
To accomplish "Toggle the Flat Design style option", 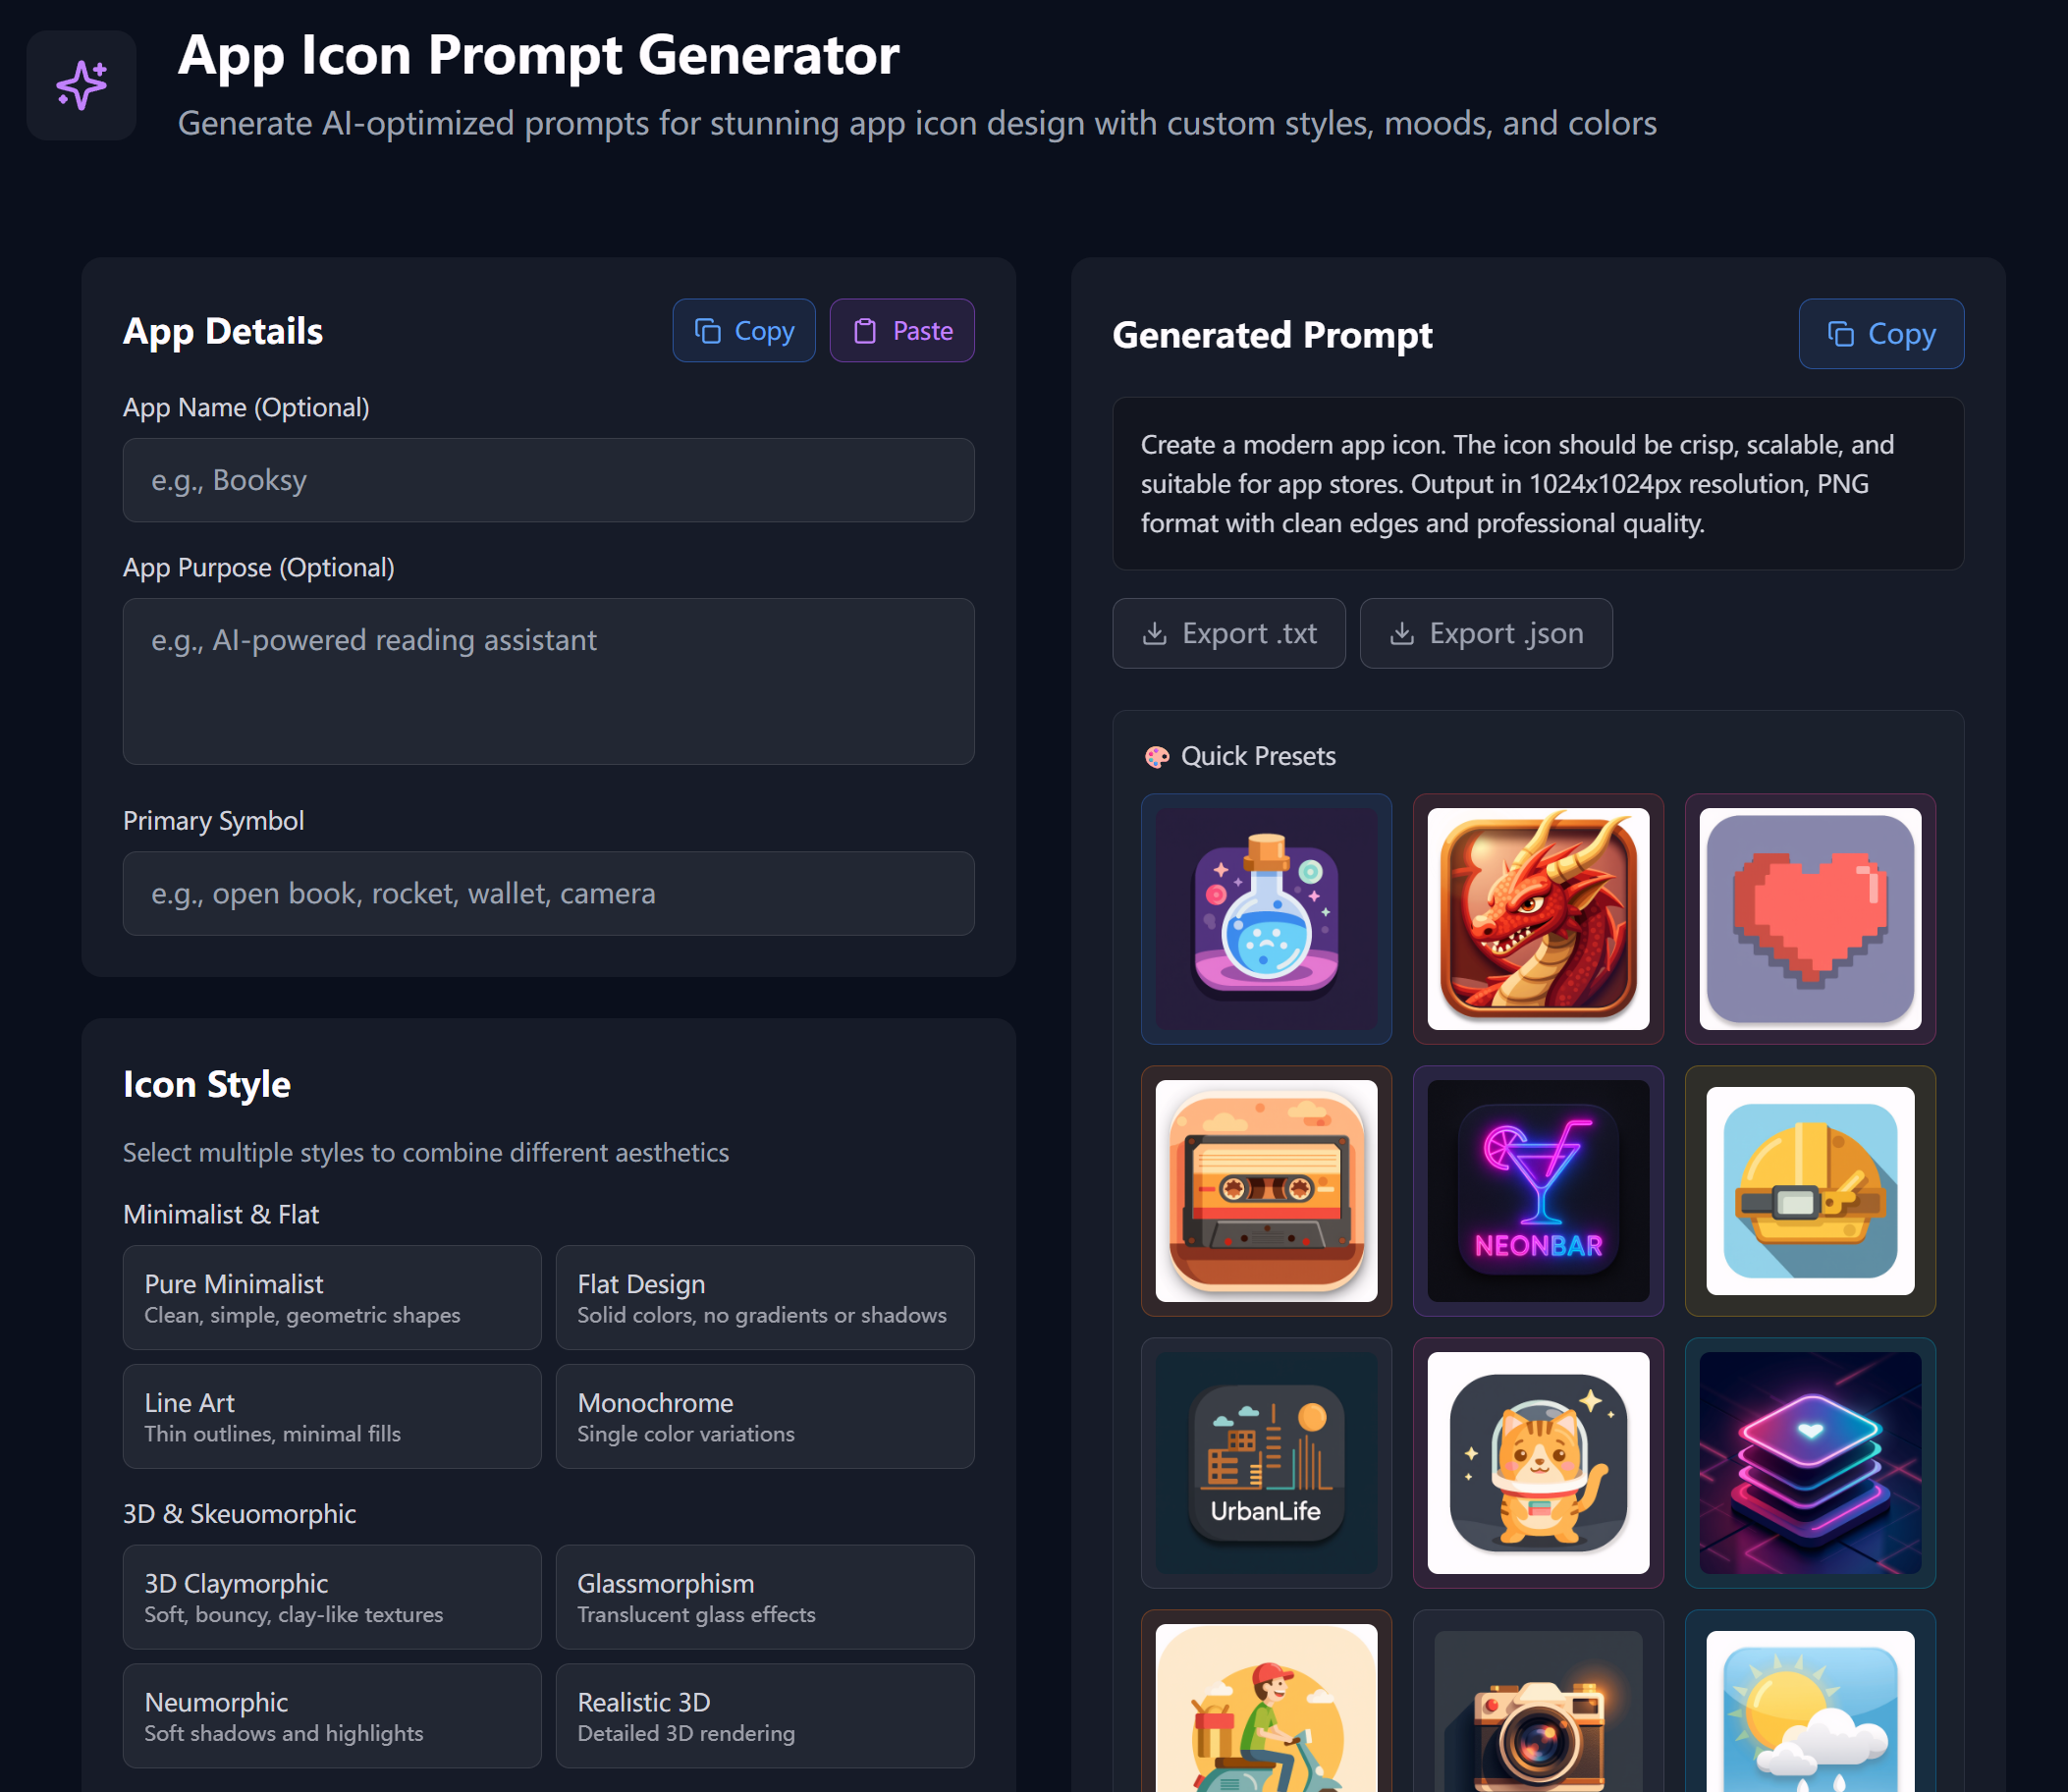I will (765, 1298).
